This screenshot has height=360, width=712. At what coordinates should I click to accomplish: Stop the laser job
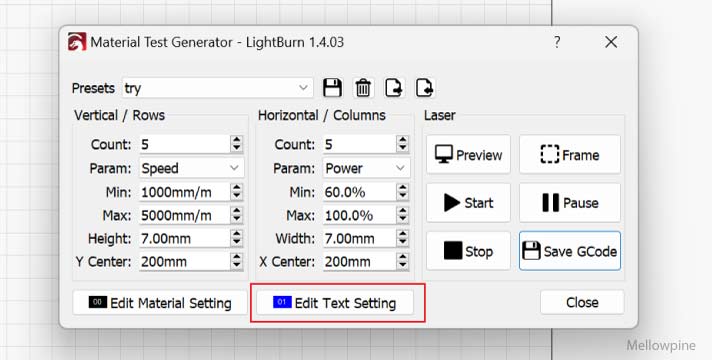coord(468,251)
